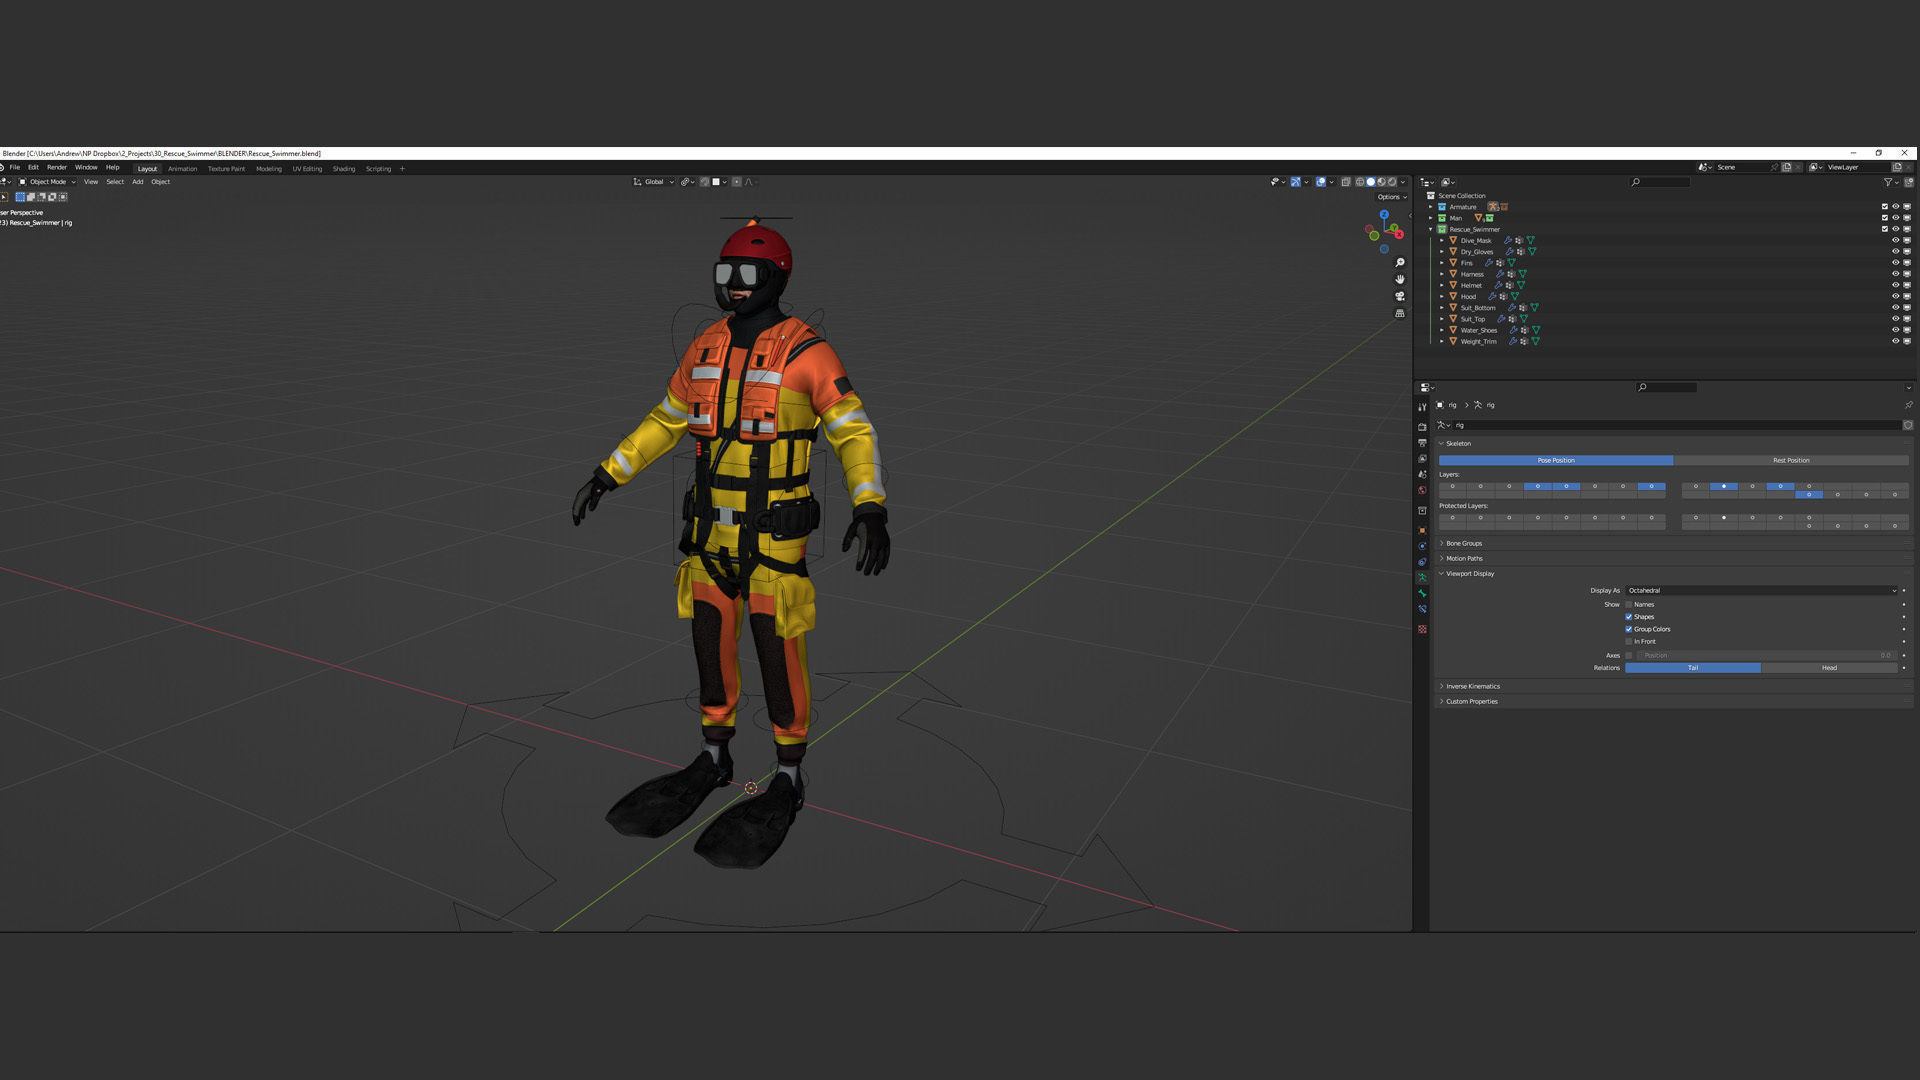
Task: Click the Rest Position button
Action: pos(1791,461)
